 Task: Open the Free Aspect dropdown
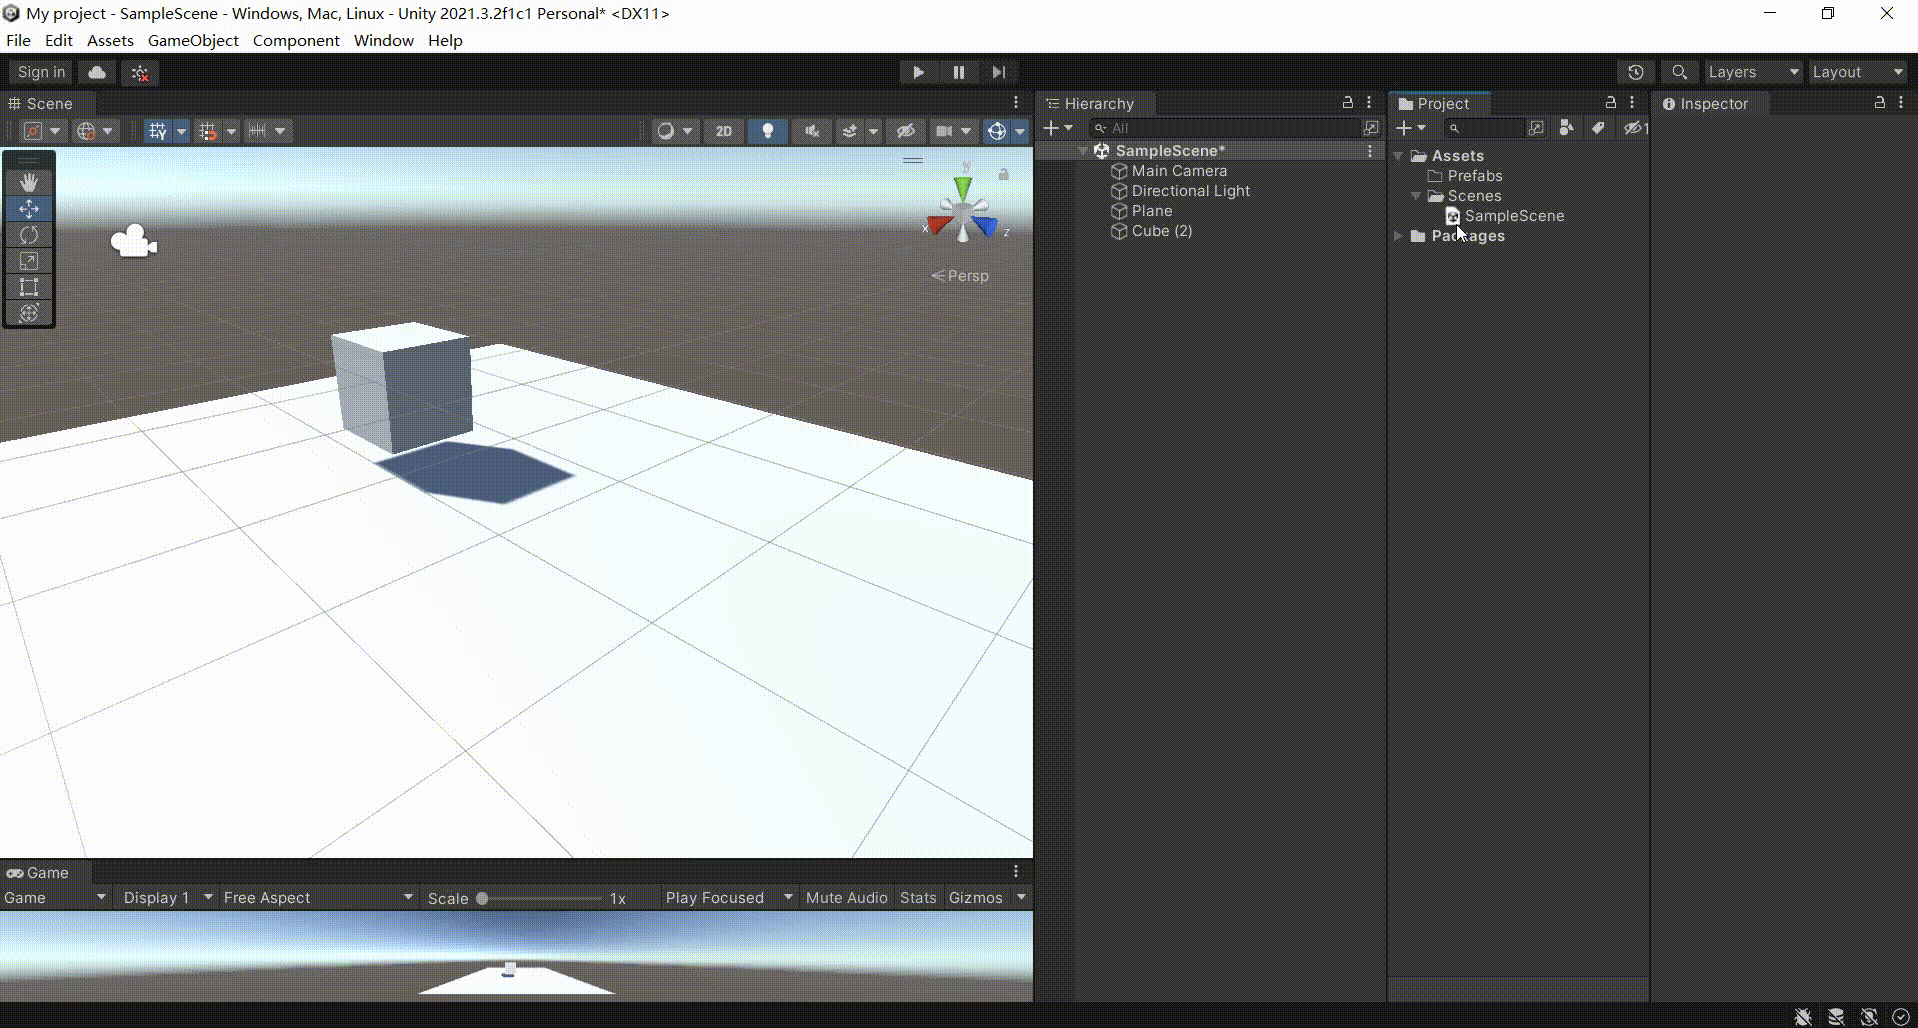(318, 898)
